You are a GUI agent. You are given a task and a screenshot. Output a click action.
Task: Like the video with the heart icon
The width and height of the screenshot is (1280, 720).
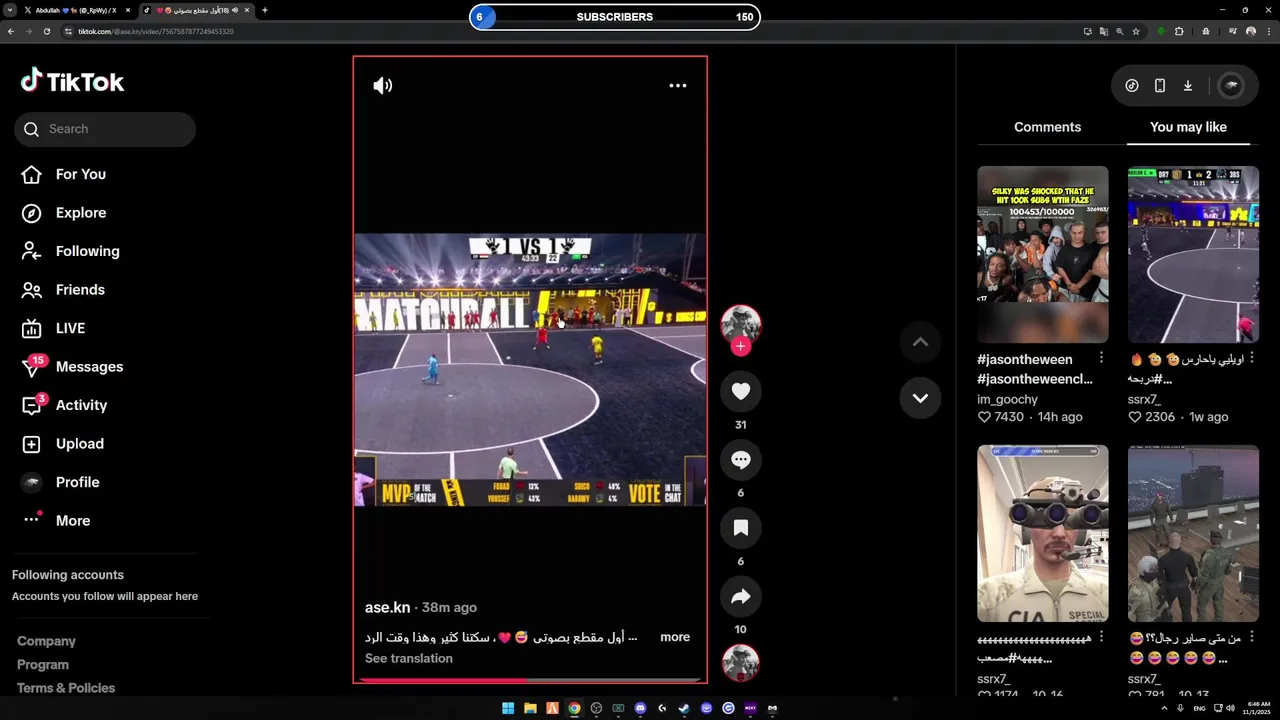click(x=741, y=392)
